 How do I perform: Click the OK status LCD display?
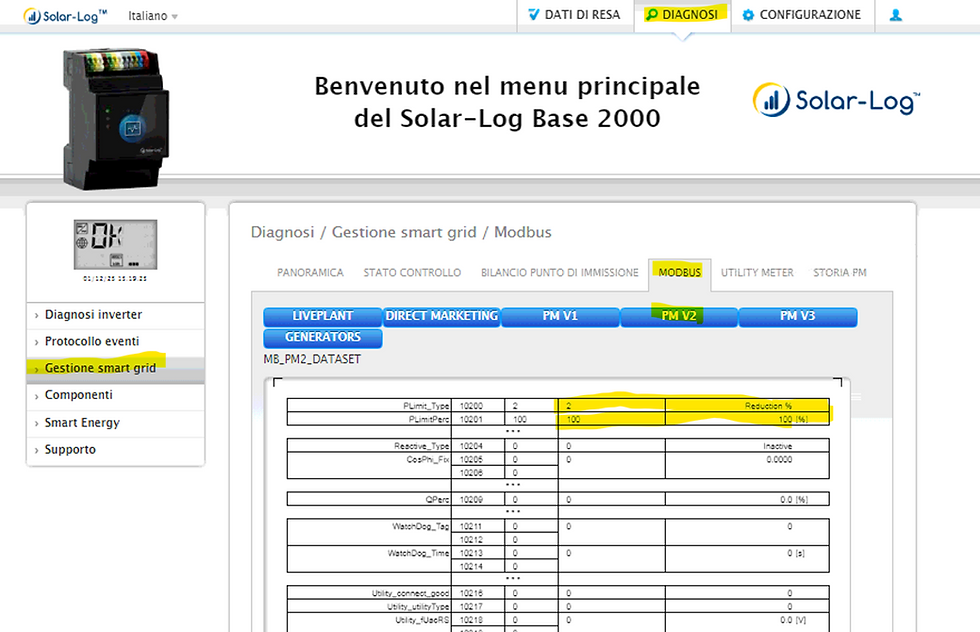tap(116, 244)
